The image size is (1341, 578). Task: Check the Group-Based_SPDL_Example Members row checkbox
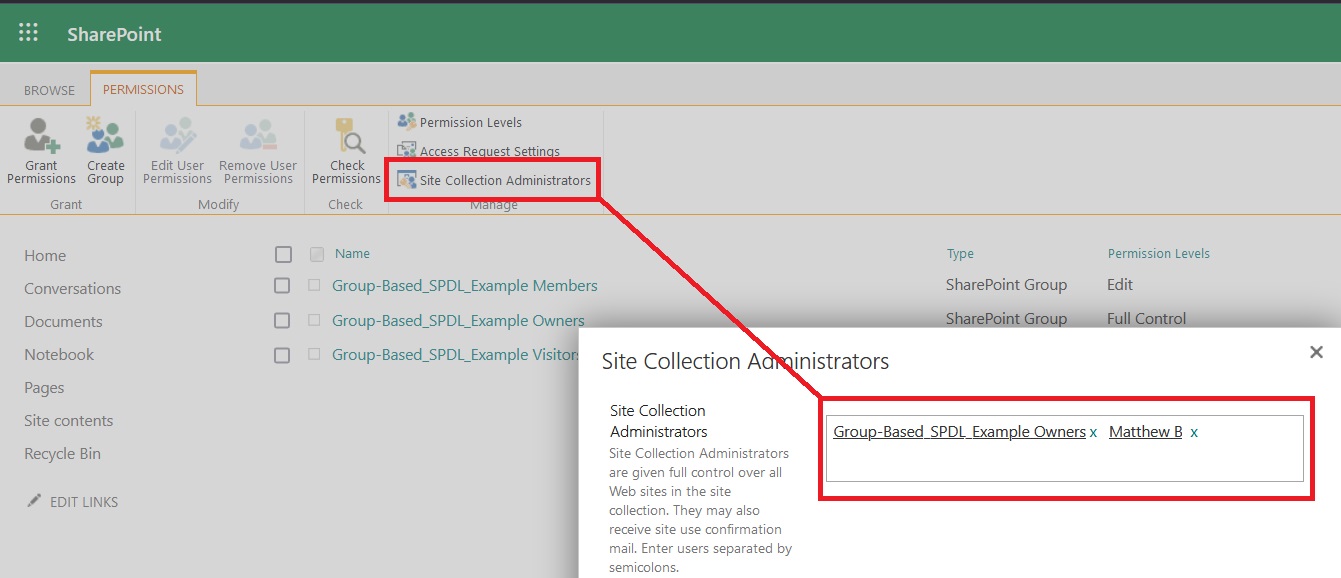point(283,286)
